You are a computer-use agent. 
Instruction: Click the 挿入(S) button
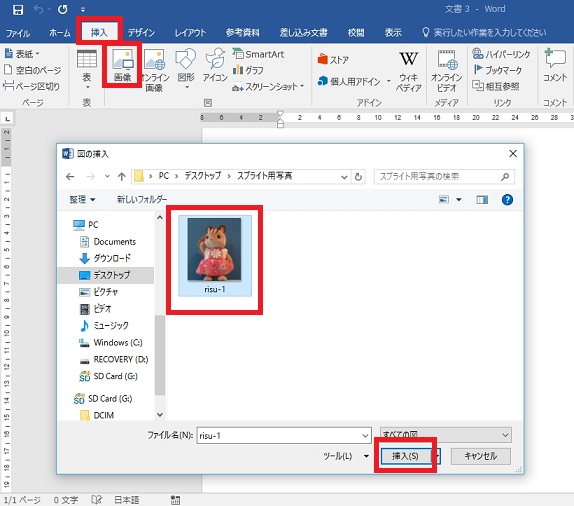406,456
